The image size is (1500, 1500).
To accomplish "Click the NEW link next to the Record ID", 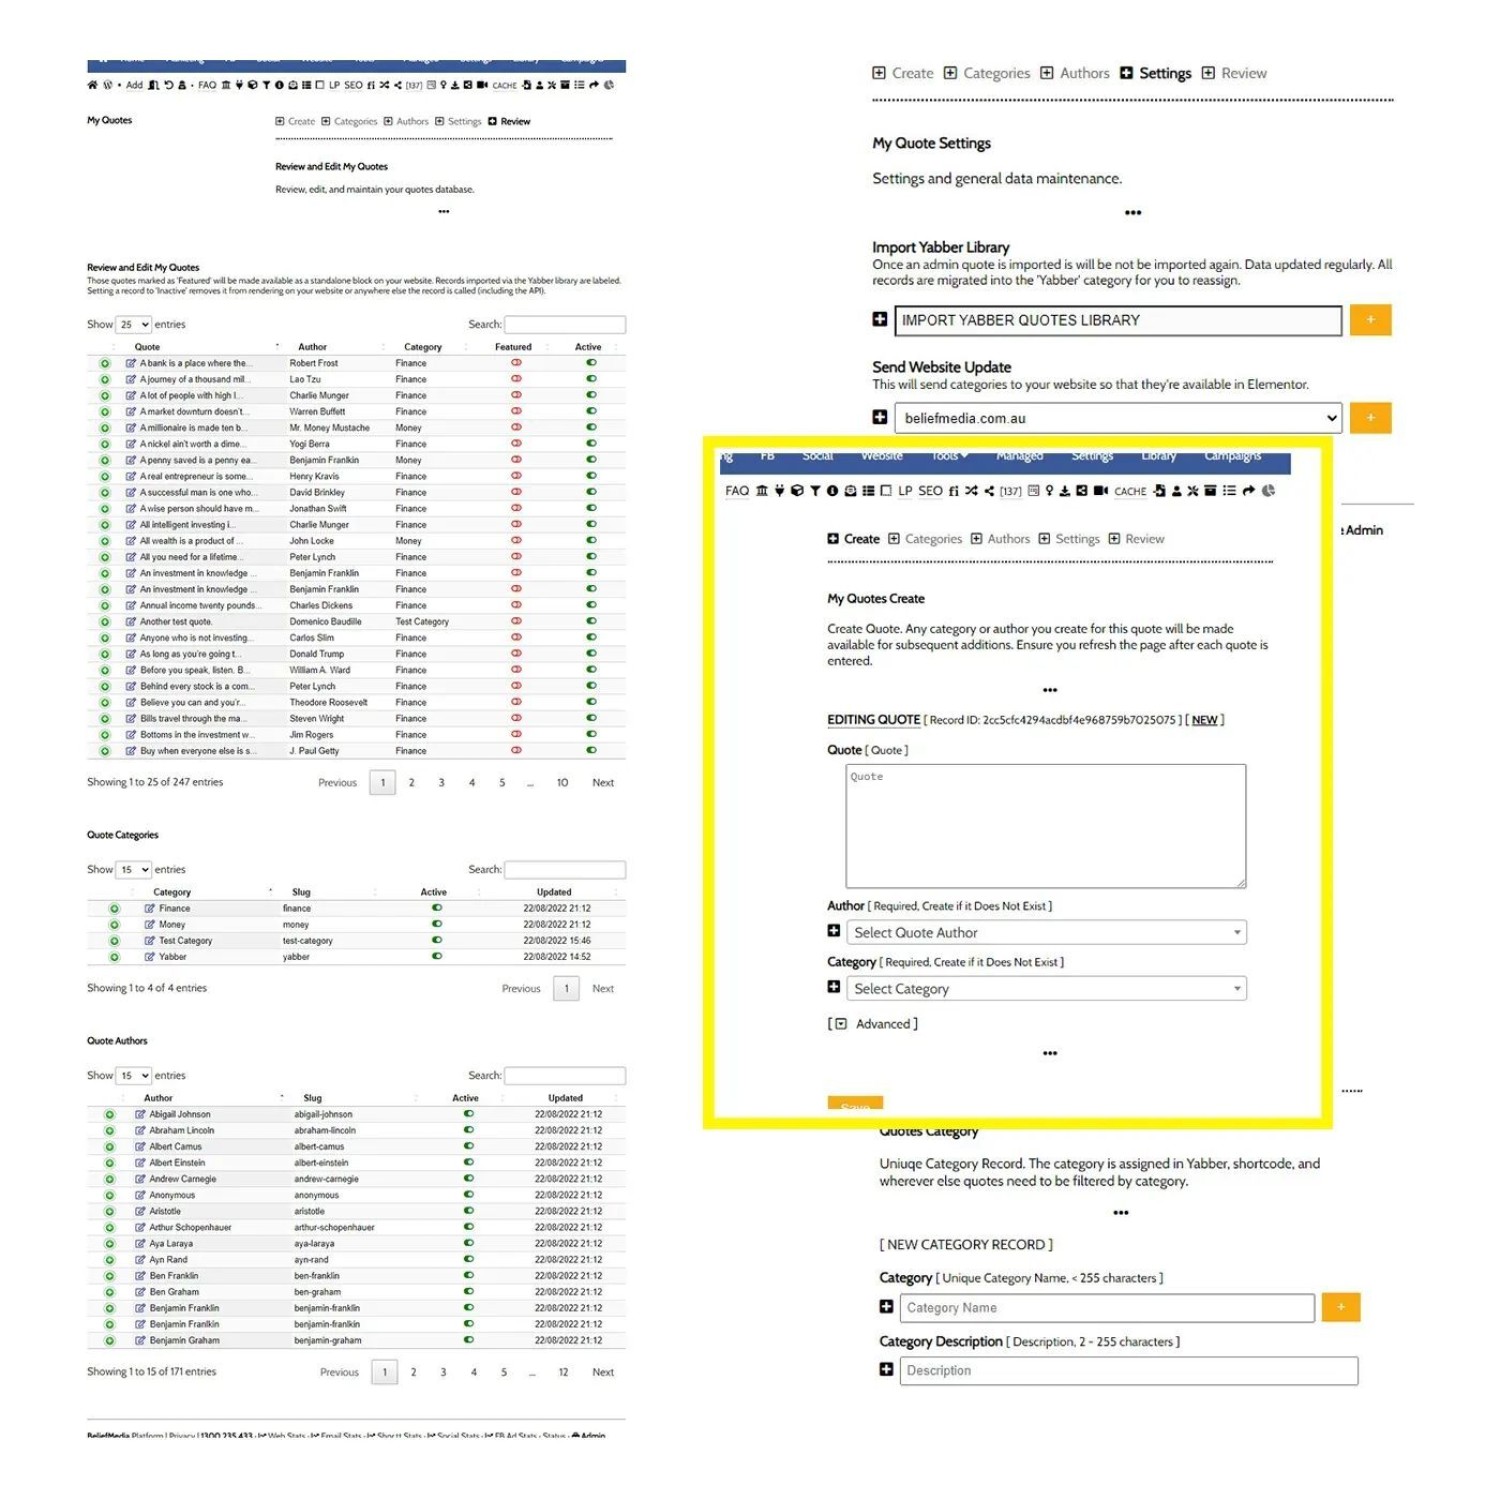I will click(1204, 720).
